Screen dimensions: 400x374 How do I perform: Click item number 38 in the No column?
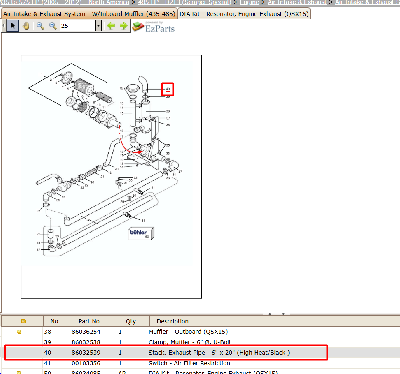47,332
